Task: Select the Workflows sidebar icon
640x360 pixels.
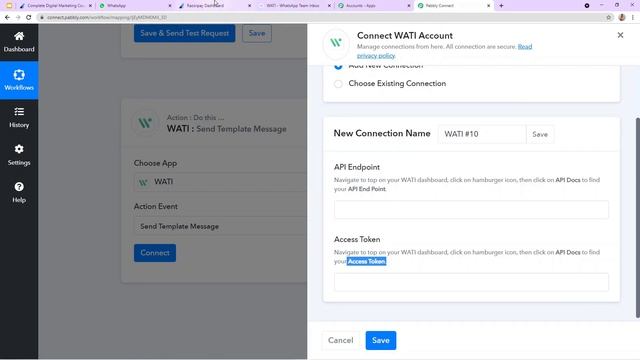Action: 19,80
